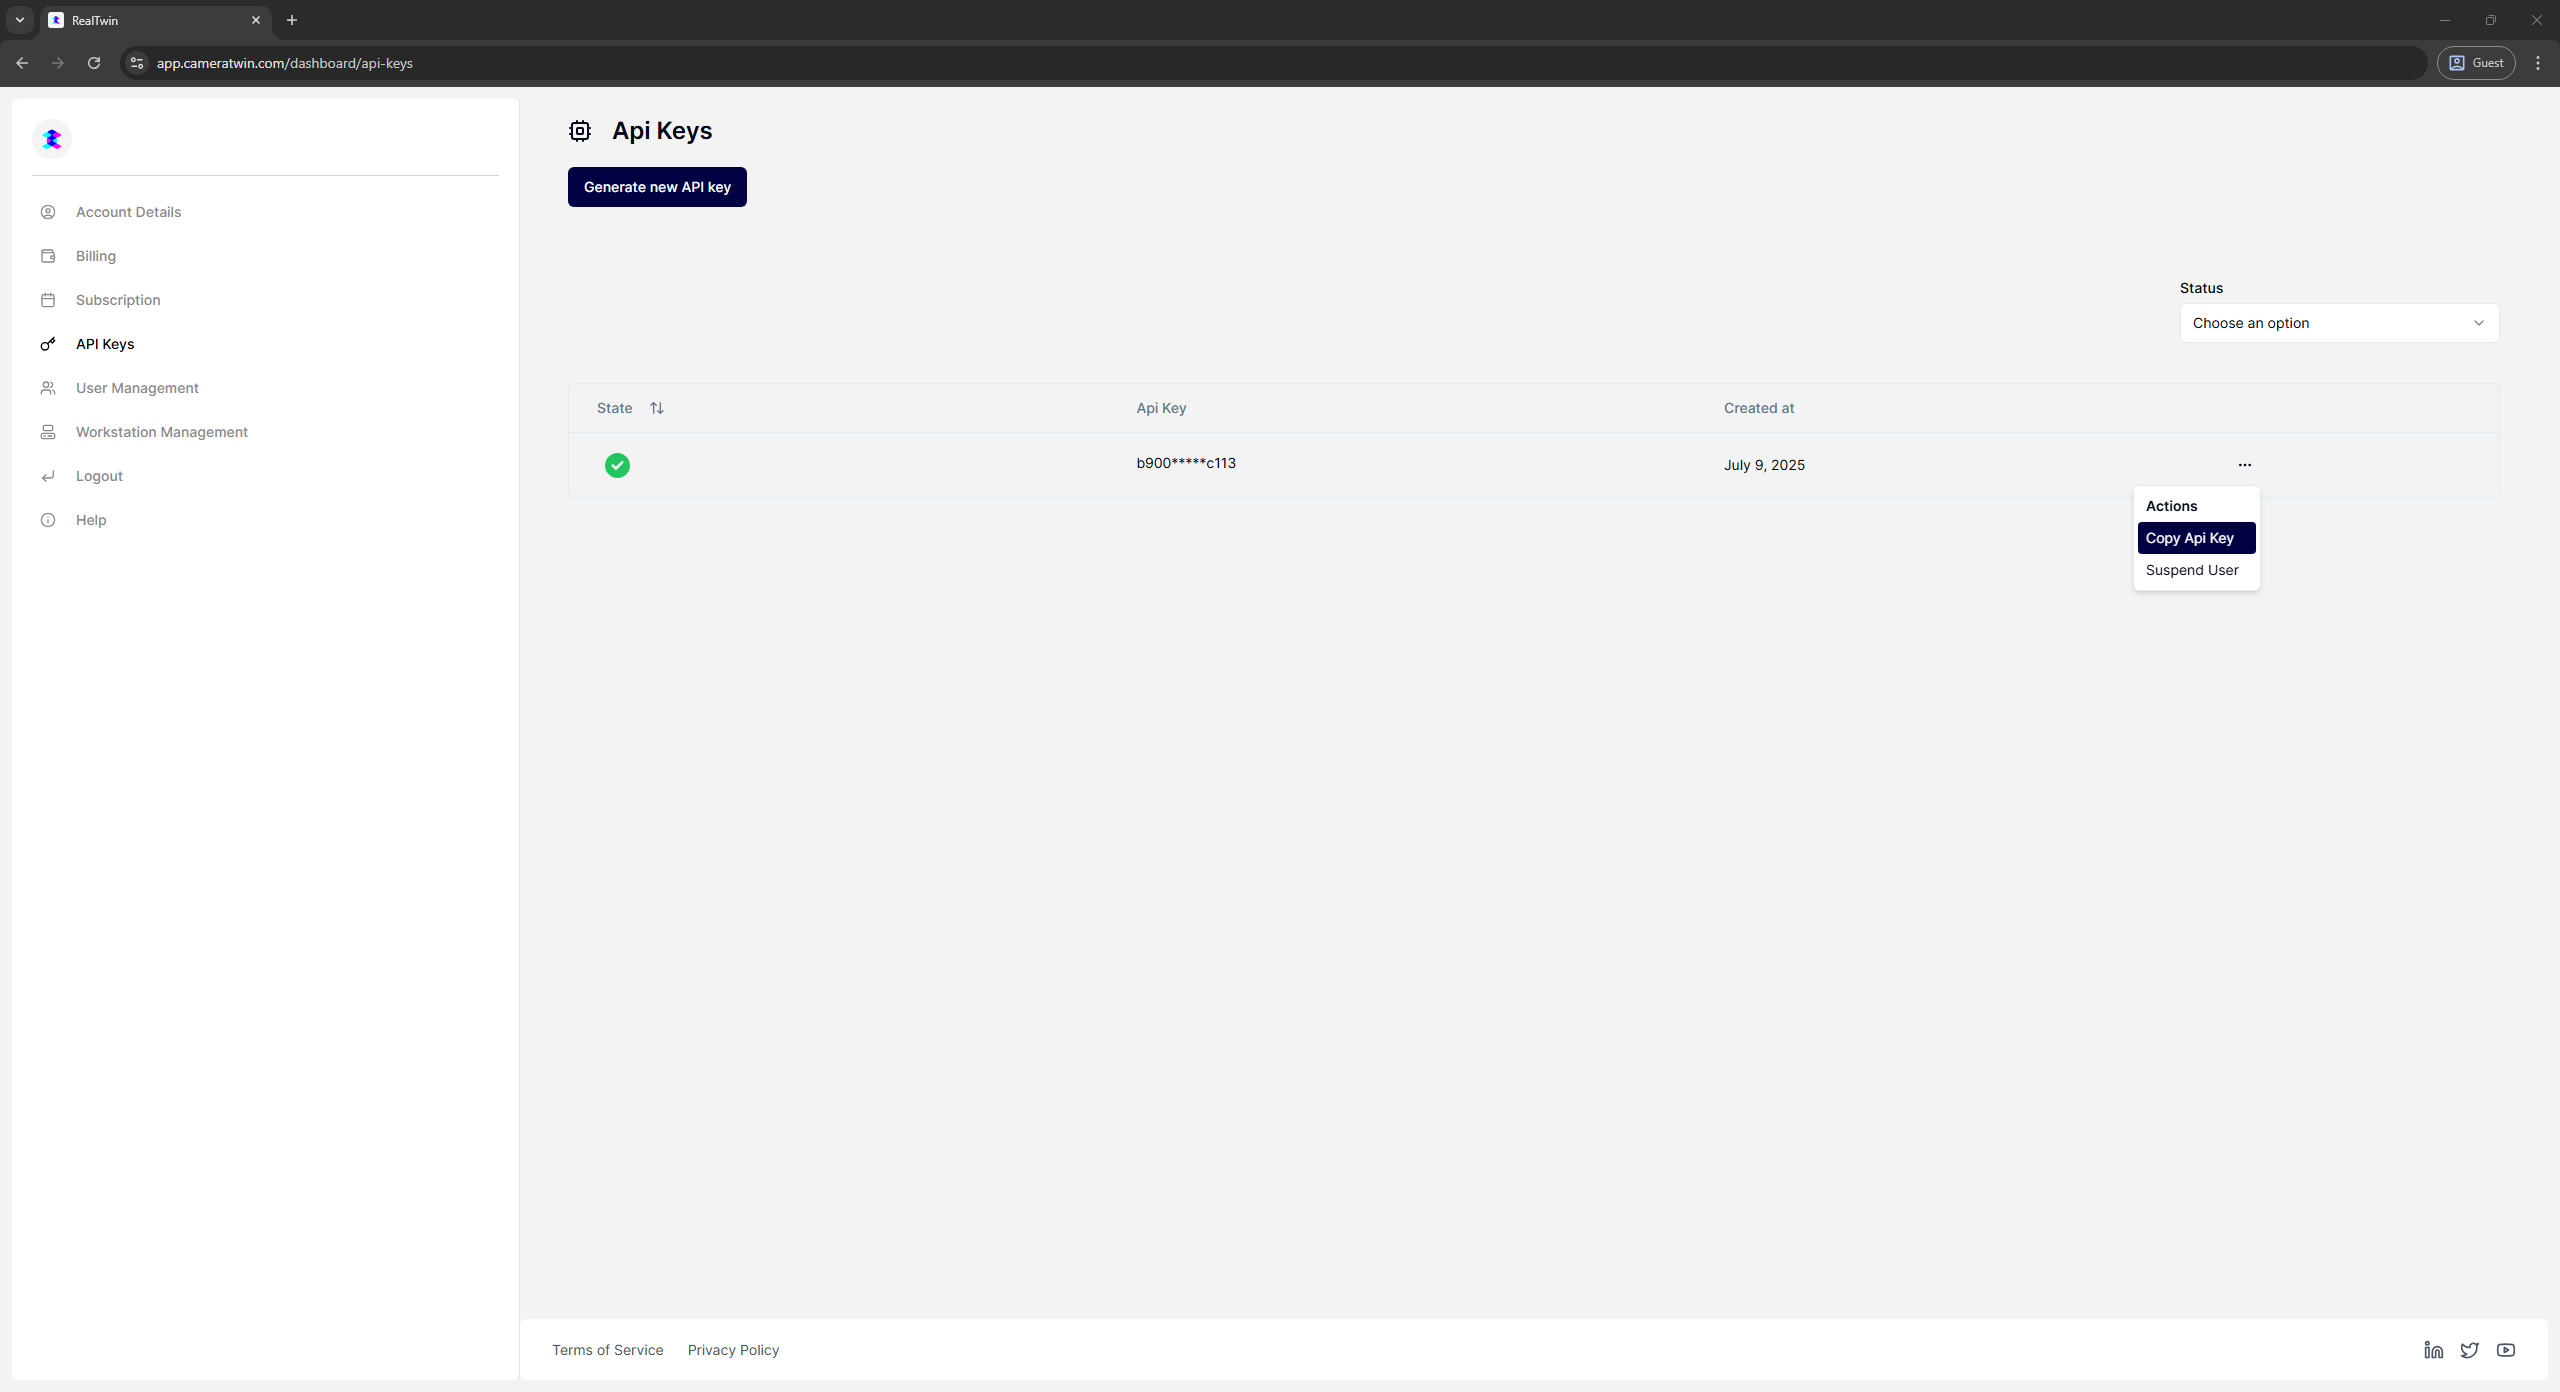Select Copy Api Key from Actions menu

[2195, 538]
